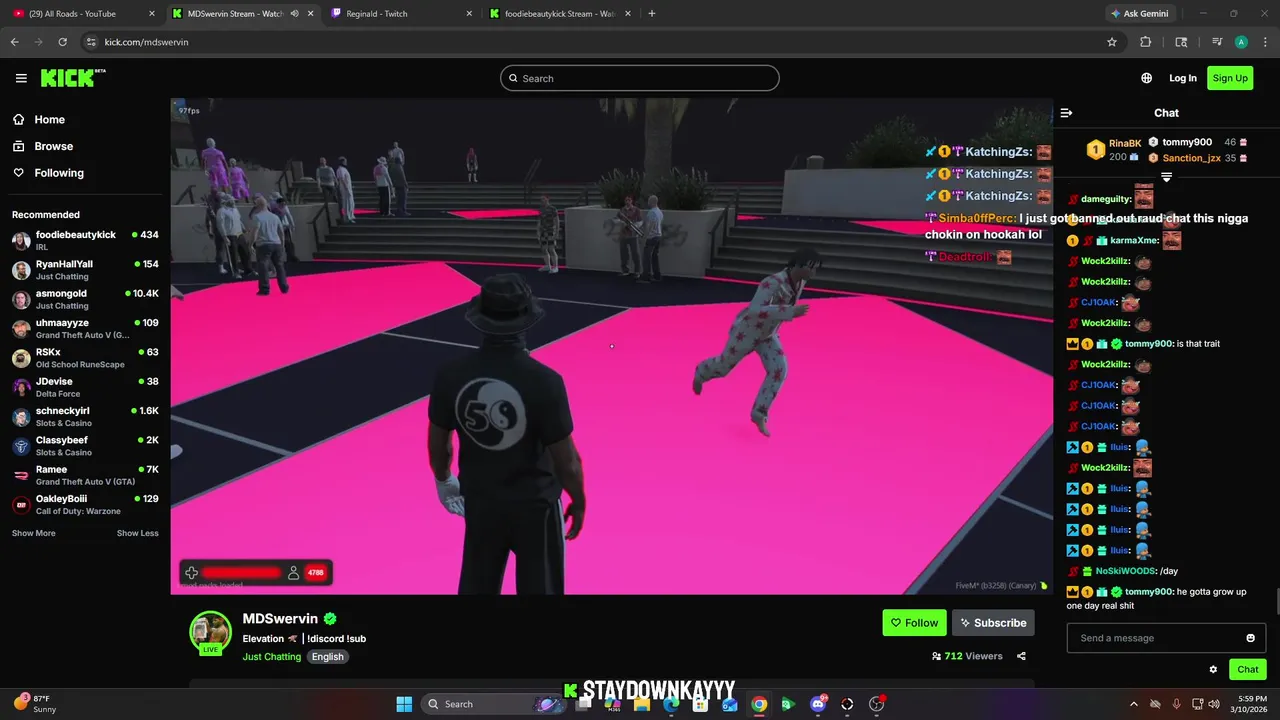The height and width of the screenshot is (720, 1280).
Task: Subscribe to MDSwervin
Action: pyautogui.click(x=993, y=623)
